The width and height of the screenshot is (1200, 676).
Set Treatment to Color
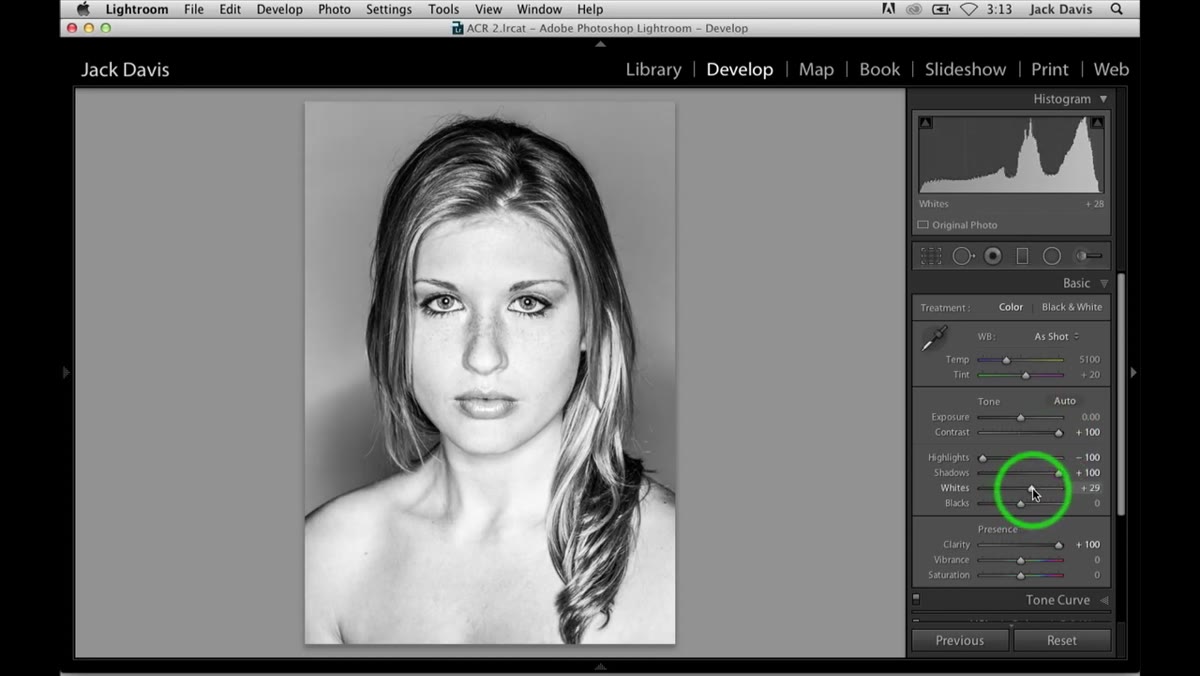click(x=1011, y=307)
